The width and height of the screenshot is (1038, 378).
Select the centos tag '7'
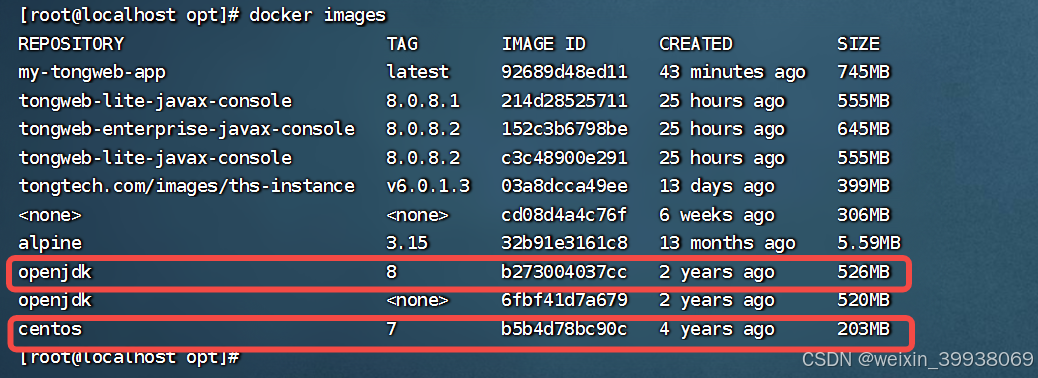pos(391,329)
